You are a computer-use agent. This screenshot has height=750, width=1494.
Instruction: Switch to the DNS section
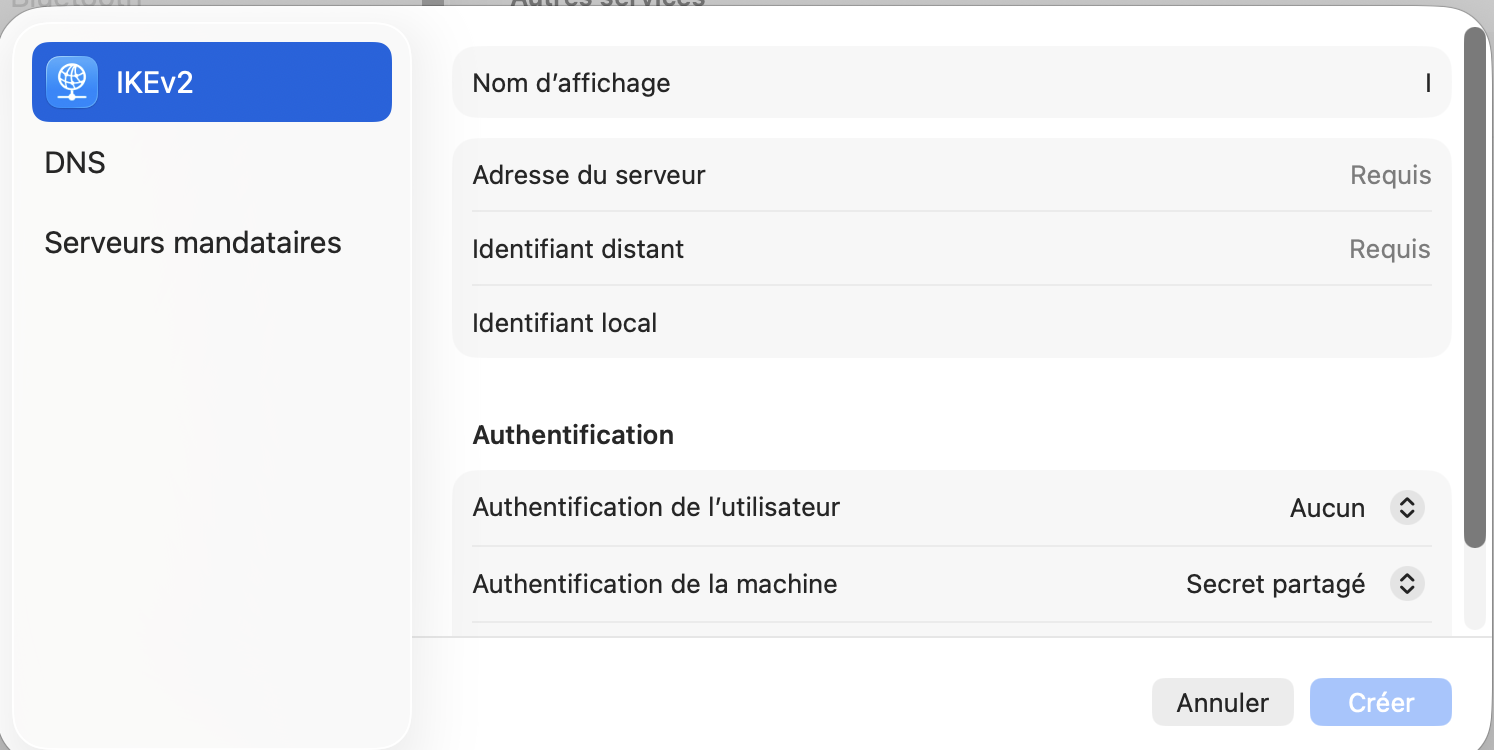pyautogui.click(x=75, y=162)
